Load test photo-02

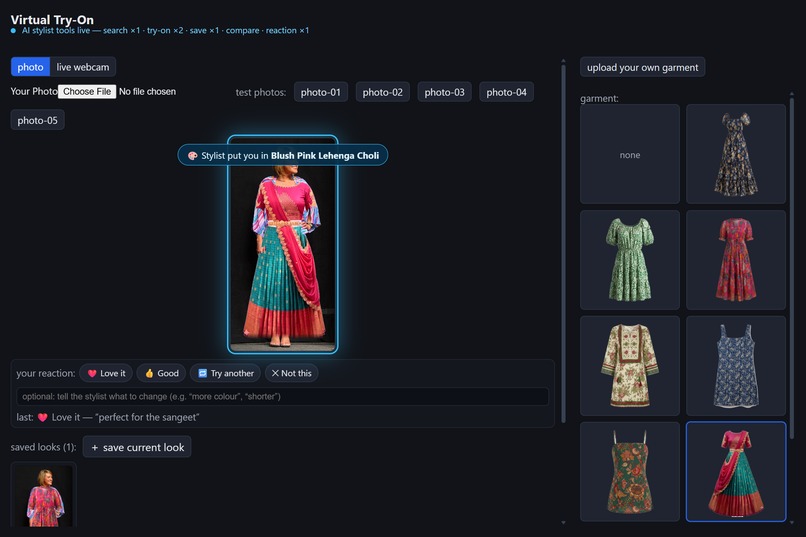pyautogui.click(x=382, y=92)
